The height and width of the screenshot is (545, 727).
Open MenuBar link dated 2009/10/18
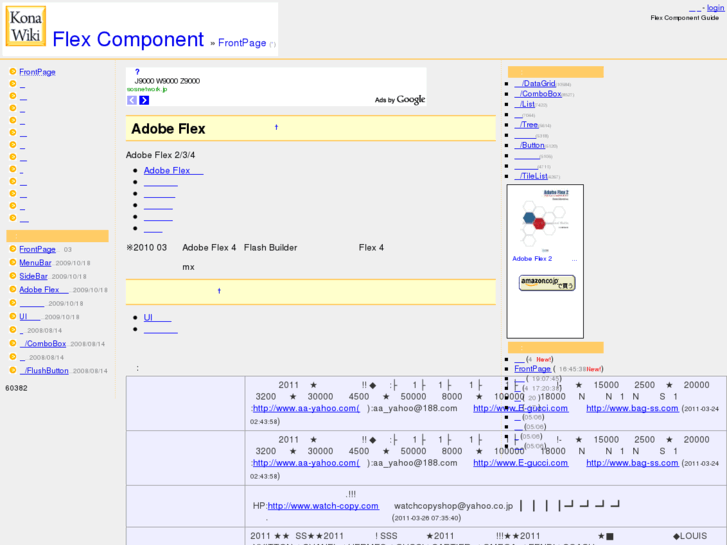click(x=35, y=263)
